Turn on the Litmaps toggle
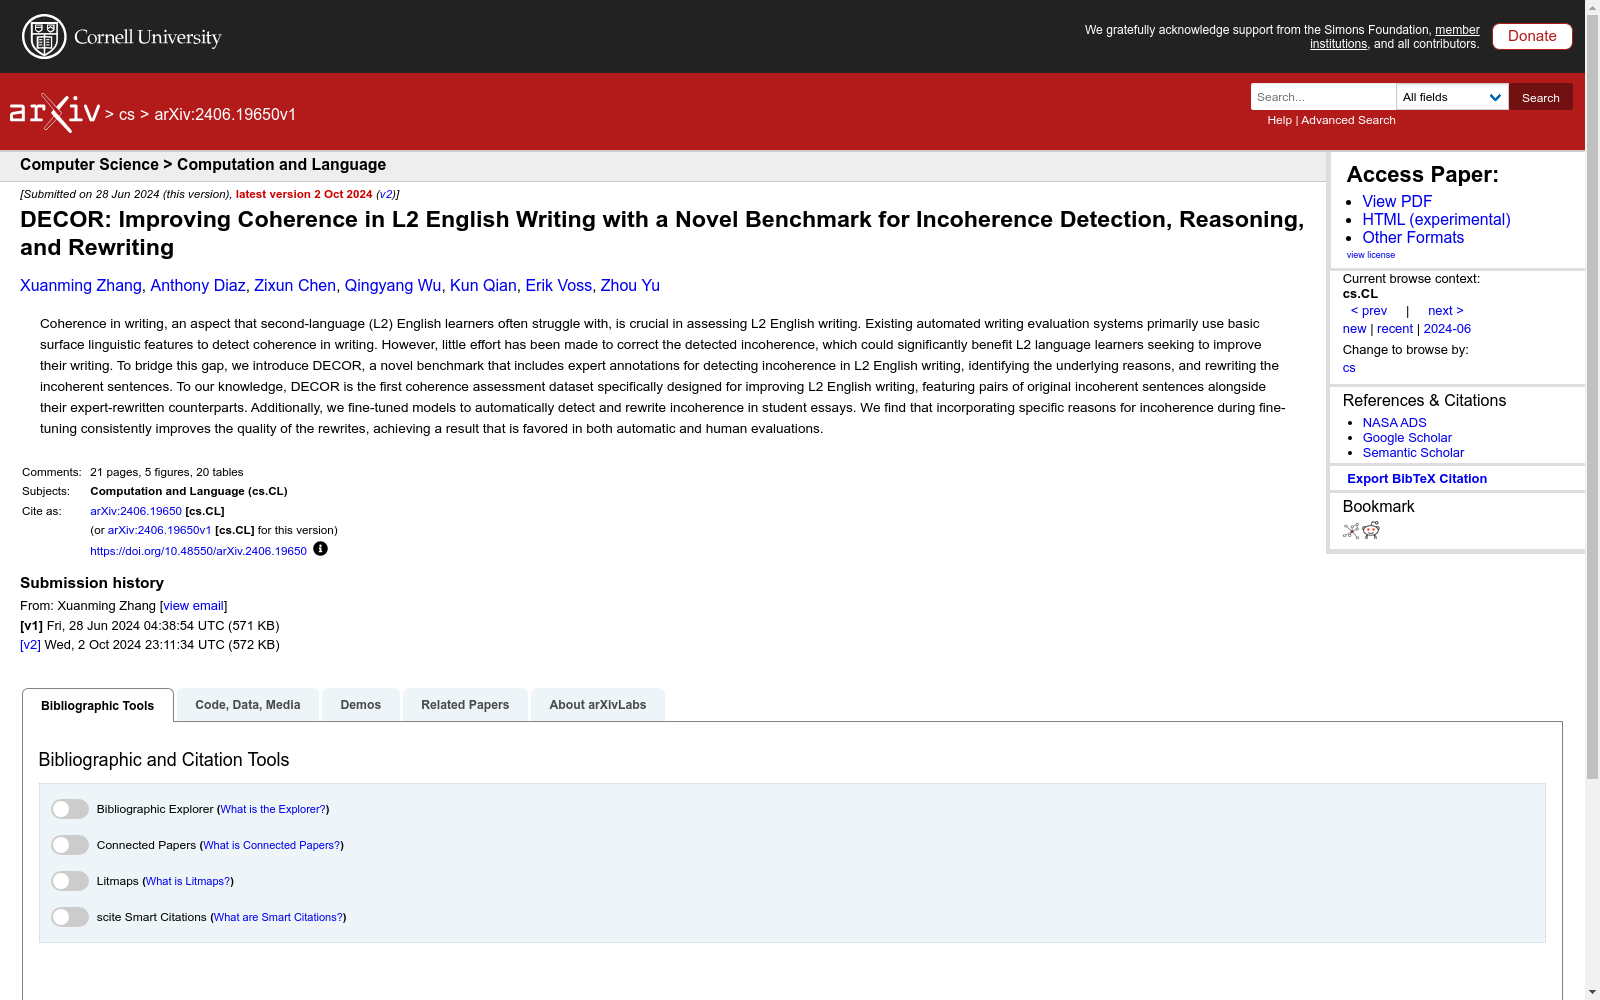Screen dimensions: 1600x1000 click(x=70, y=881)
